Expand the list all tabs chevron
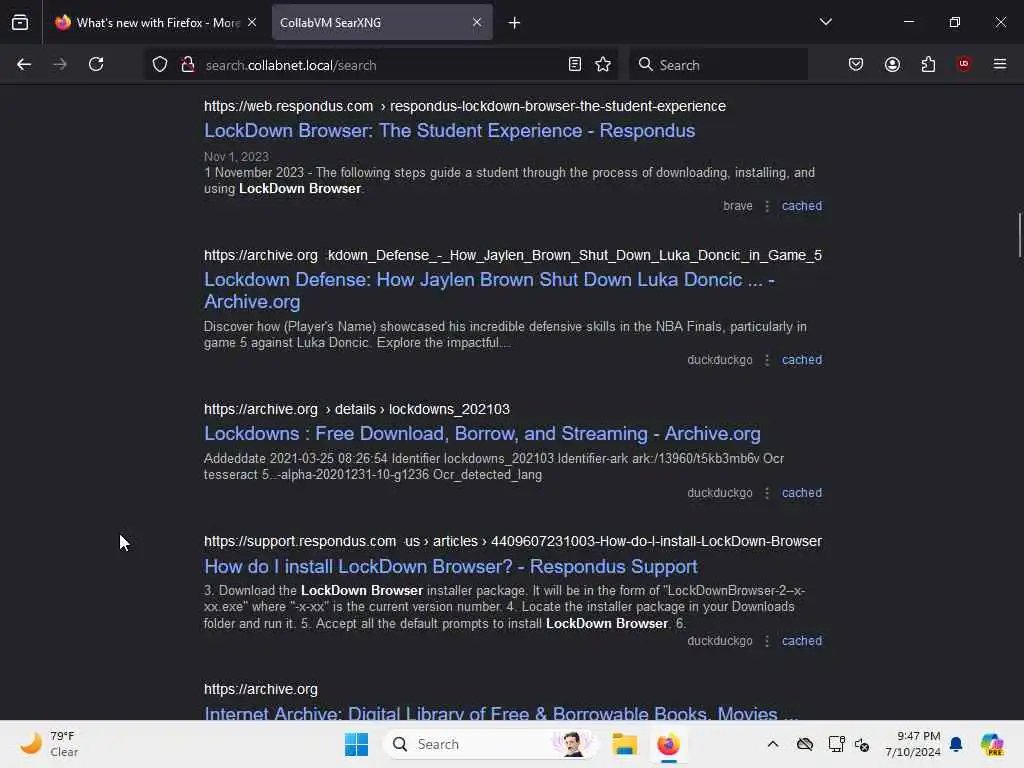 pos(825,22)
